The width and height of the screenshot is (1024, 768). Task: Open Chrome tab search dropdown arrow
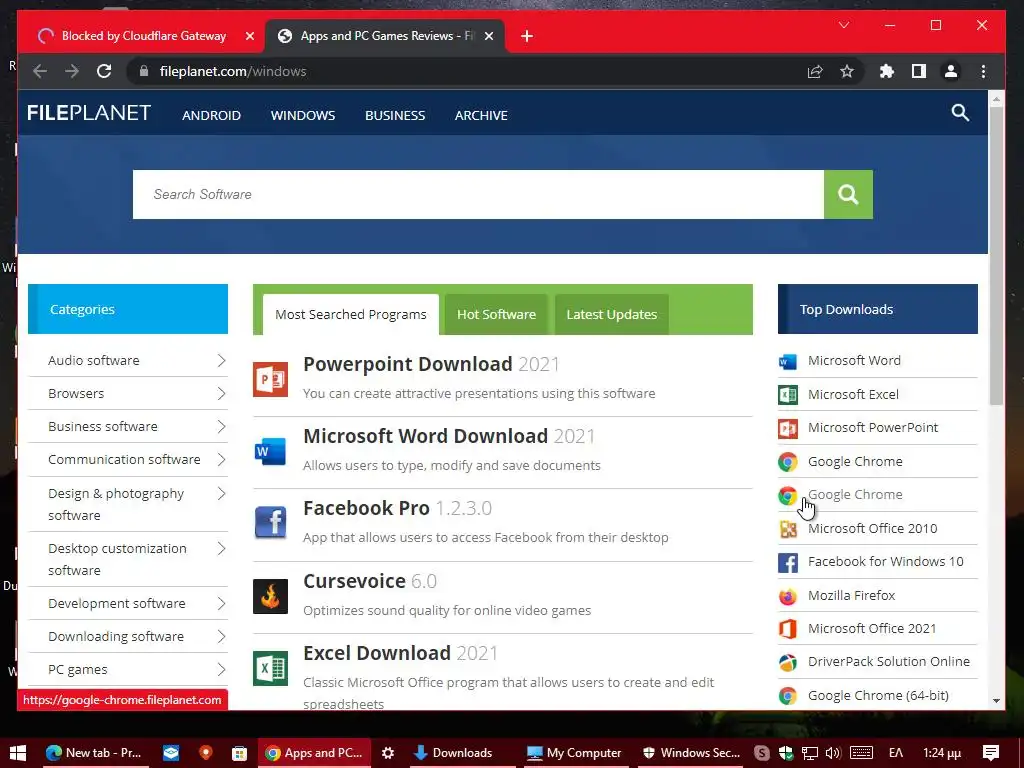(x=844, y=25)
